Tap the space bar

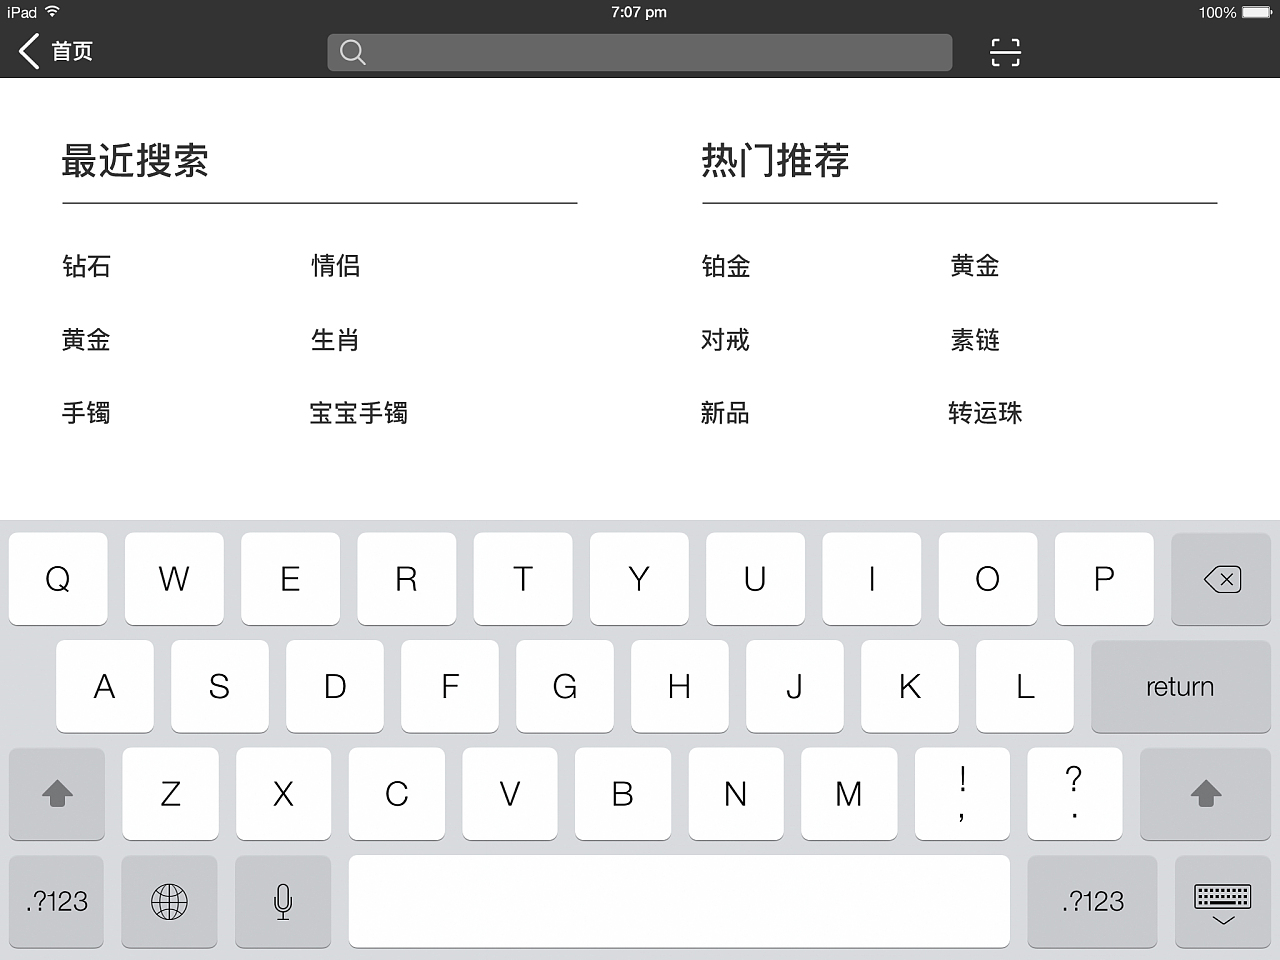coord(679,901)
